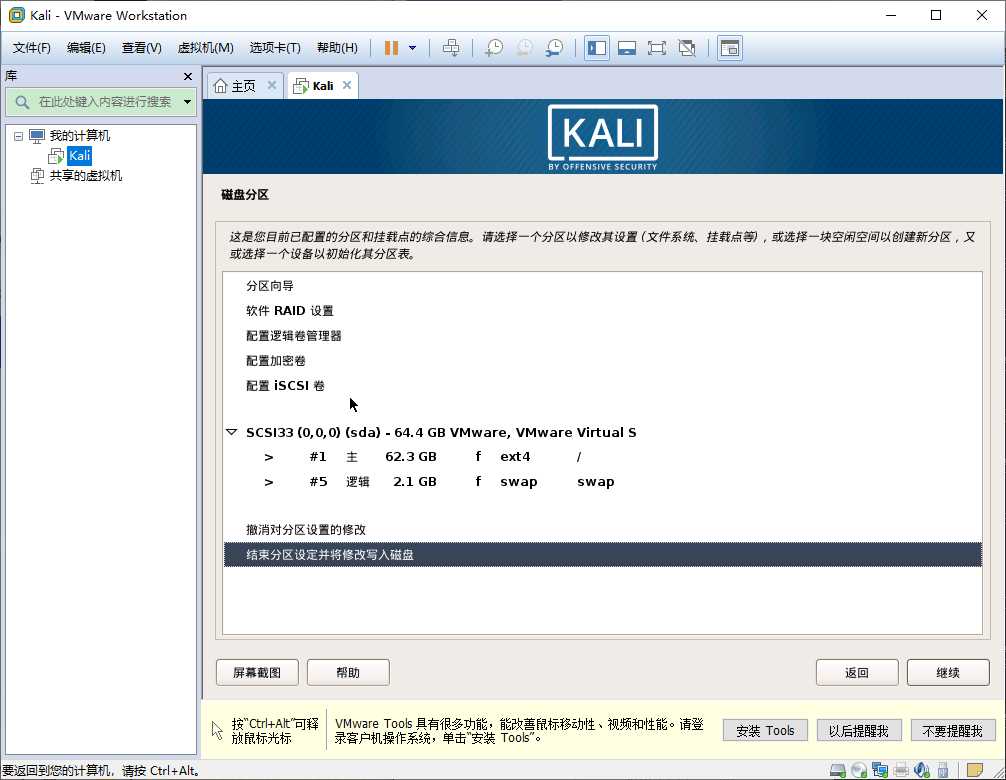The height and width of the screenshot is (780, 1006).
Task: Select 共享的虚拟机 in the library
Action: 85,176
